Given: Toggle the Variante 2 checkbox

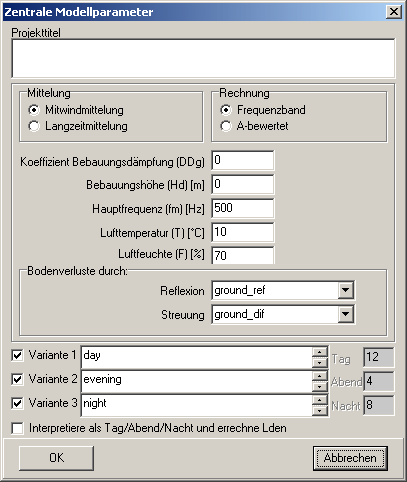Looking at the screenshot, I should click(x=17, y=379).
